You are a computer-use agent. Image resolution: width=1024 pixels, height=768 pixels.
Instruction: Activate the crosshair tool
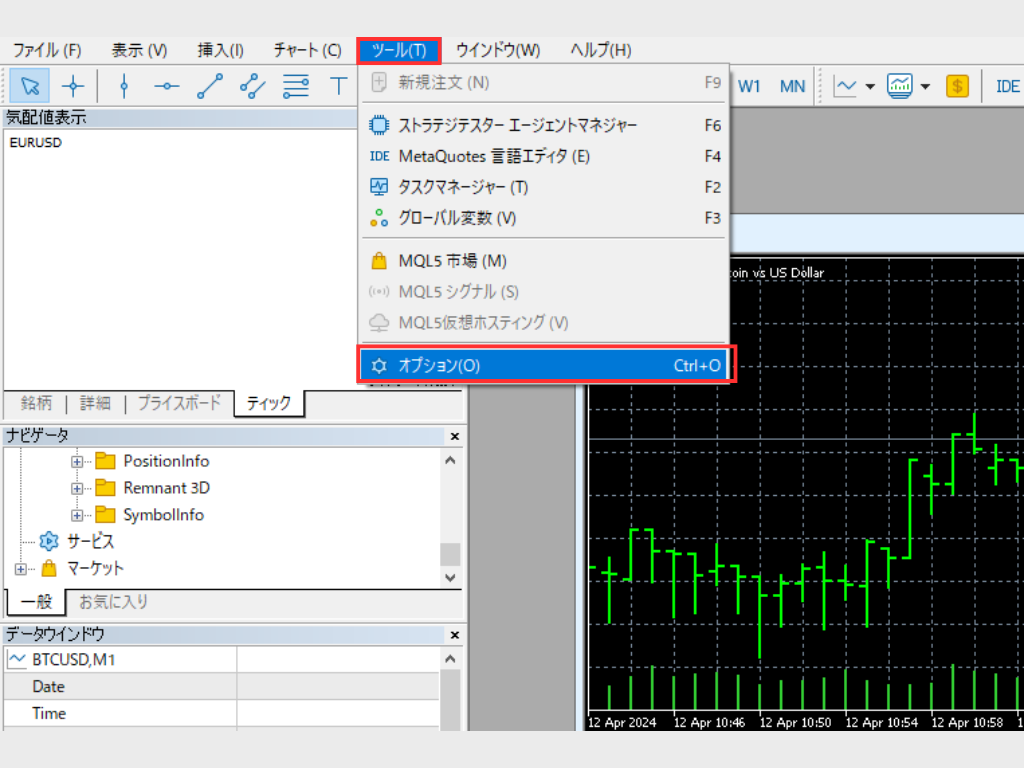click(73, 86)
